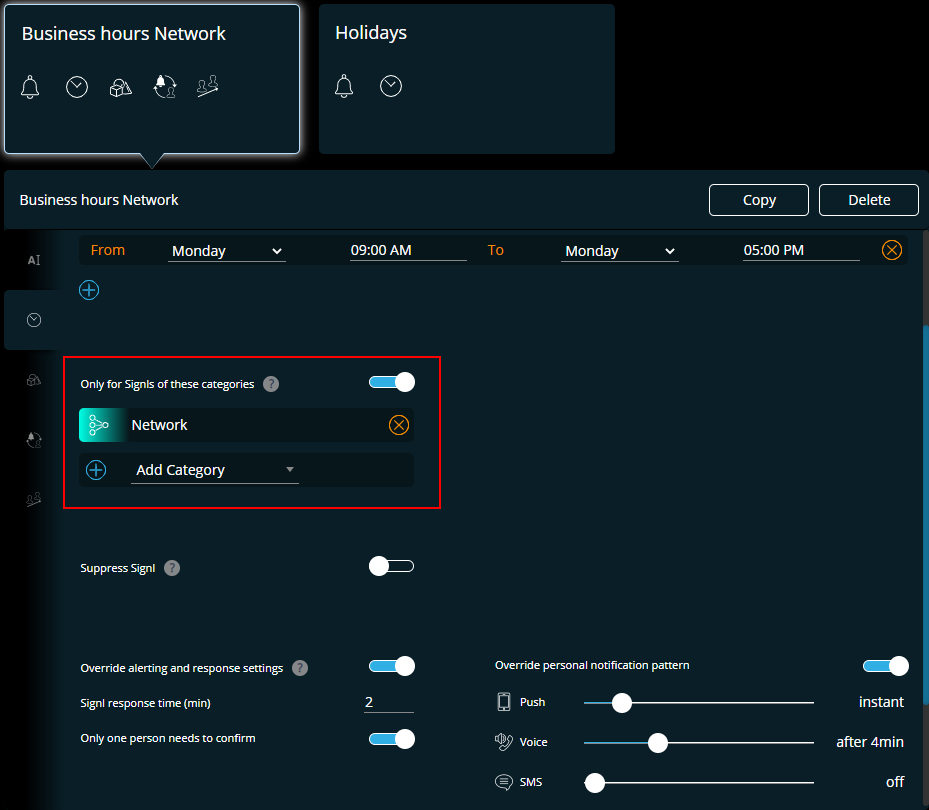Click the clock icon on the Holidays card
This screenshot has width=929, height=810.
(391, 87)
